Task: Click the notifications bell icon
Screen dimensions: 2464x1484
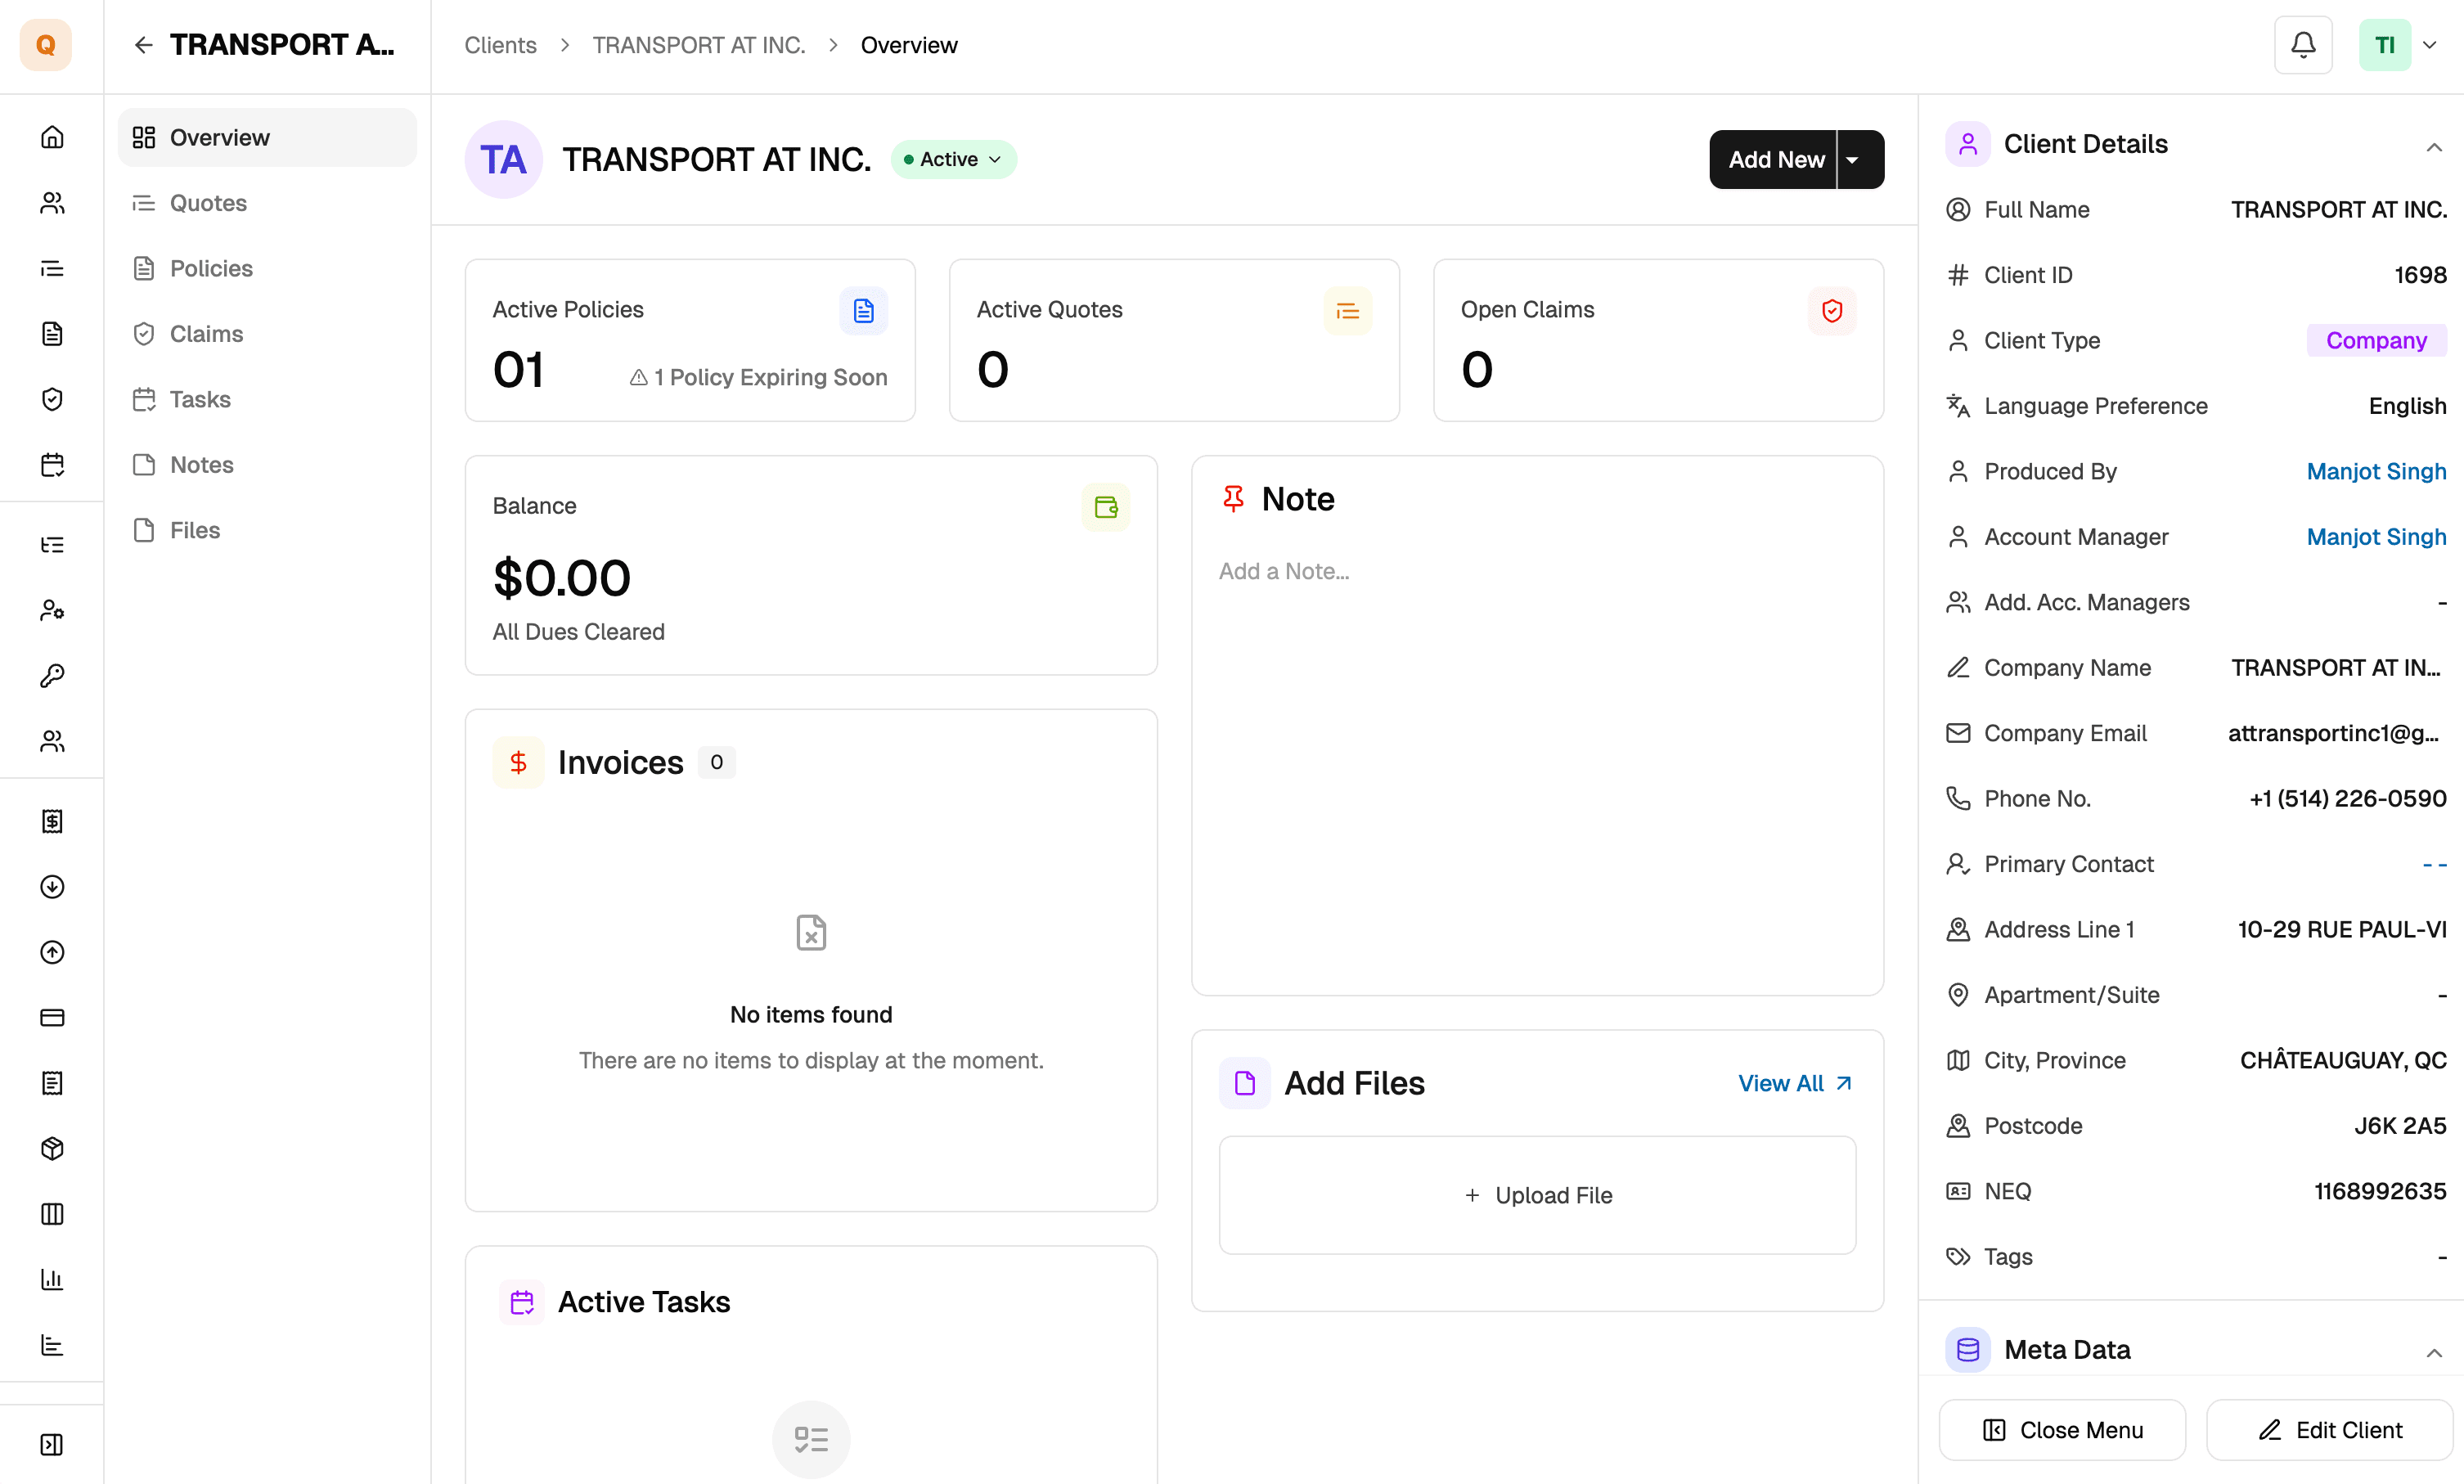Action: pyautogui.click(x=2303, y=45)
